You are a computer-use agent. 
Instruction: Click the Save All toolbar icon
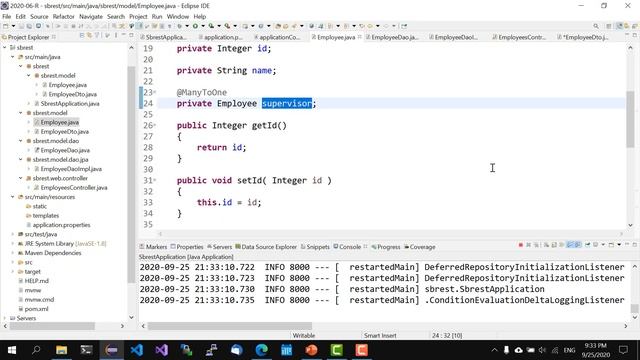click(29, 26)
